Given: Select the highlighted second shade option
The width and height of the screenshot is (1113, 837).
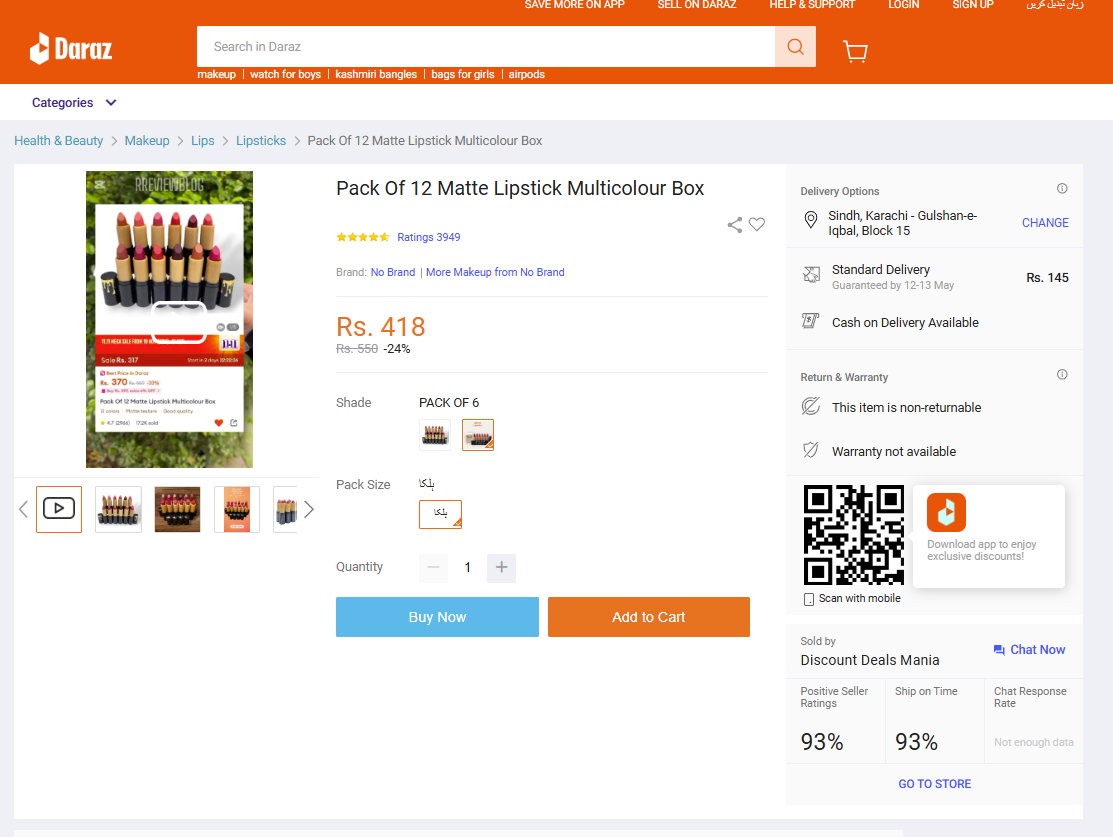Looking at the screenshot, I should [x=478, y=434].
